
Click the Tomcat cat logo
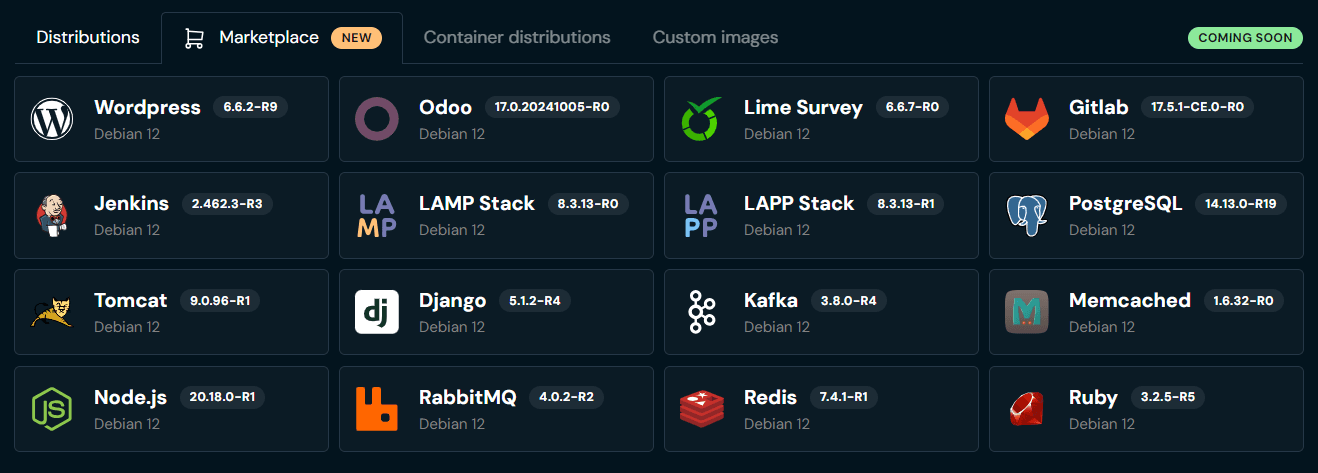(x=52, y=312)
